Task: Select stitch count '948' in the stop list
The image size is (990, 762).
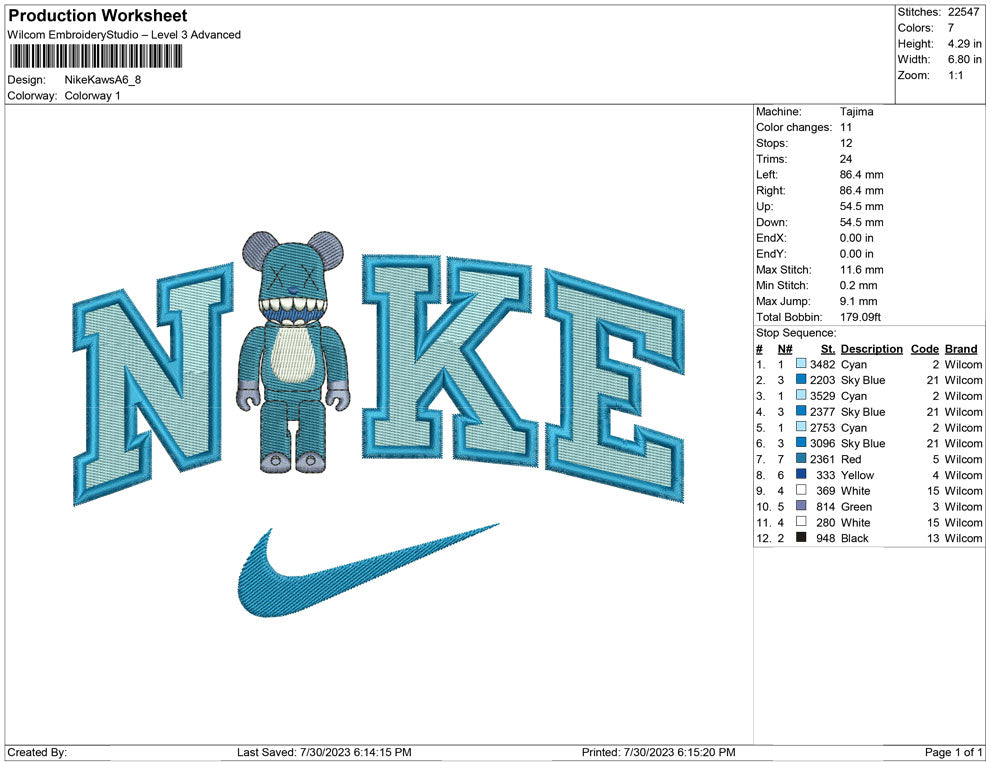Action: coord(825,538)
